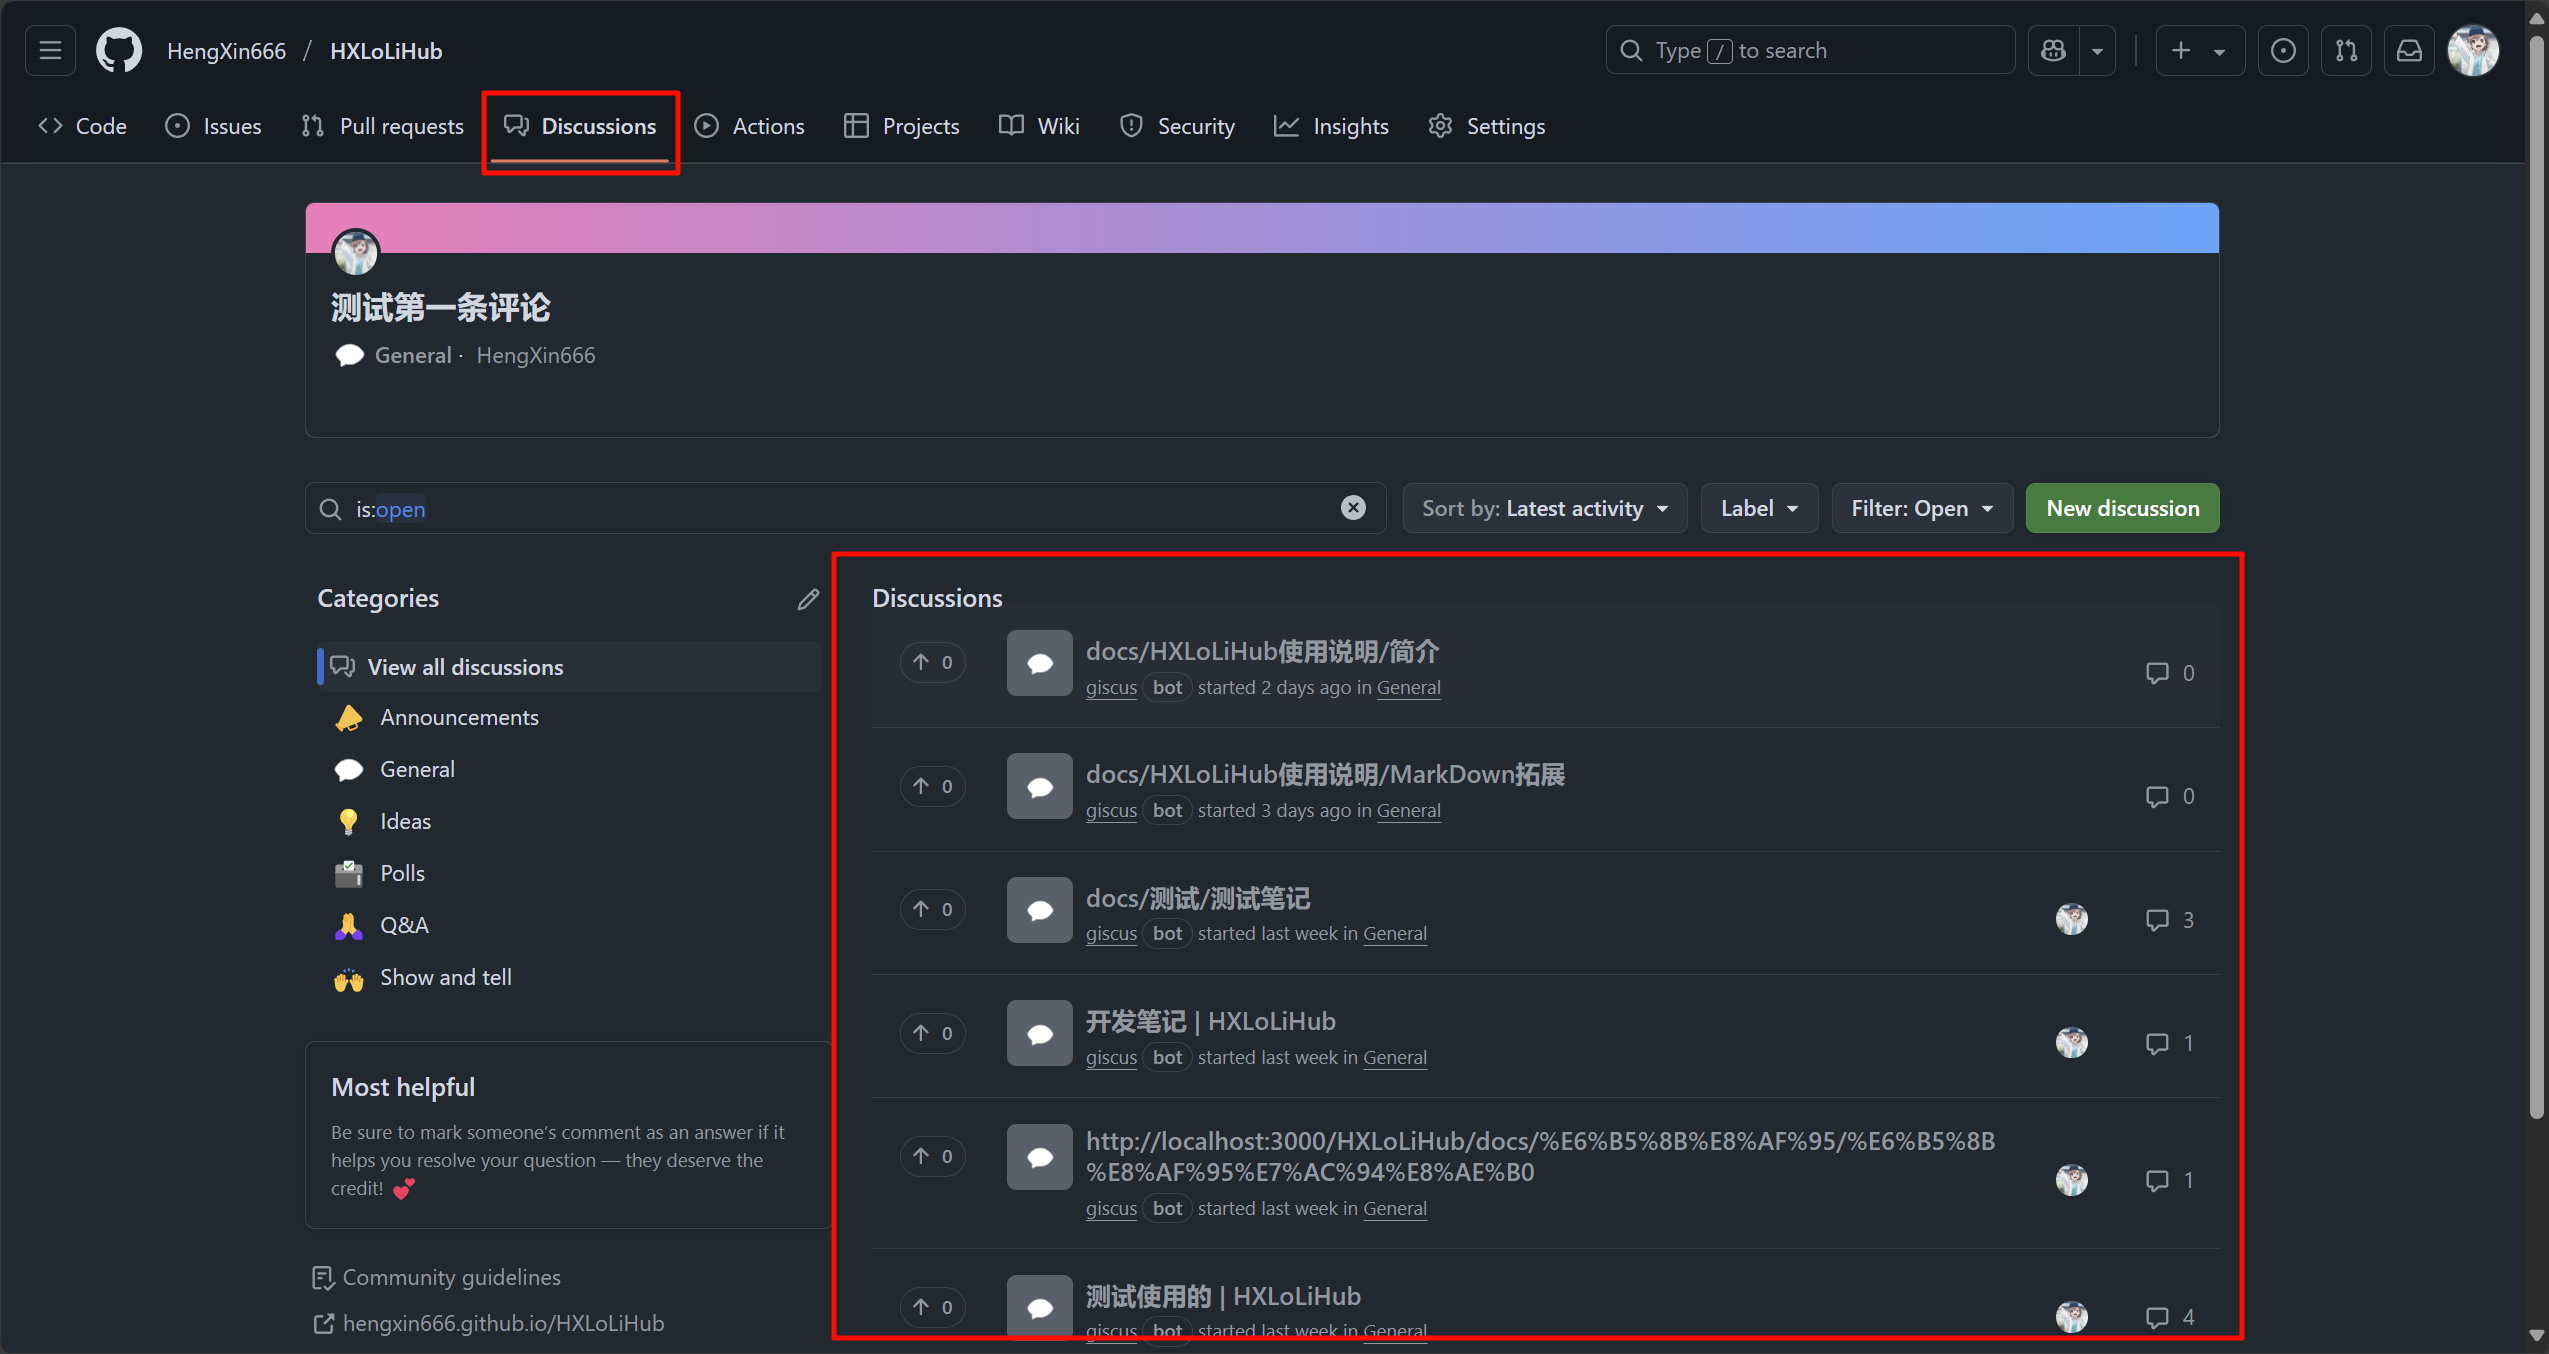Select View all discussions category
Viewport: 2549px width, 1354px height.
click(x=569, y=667)
